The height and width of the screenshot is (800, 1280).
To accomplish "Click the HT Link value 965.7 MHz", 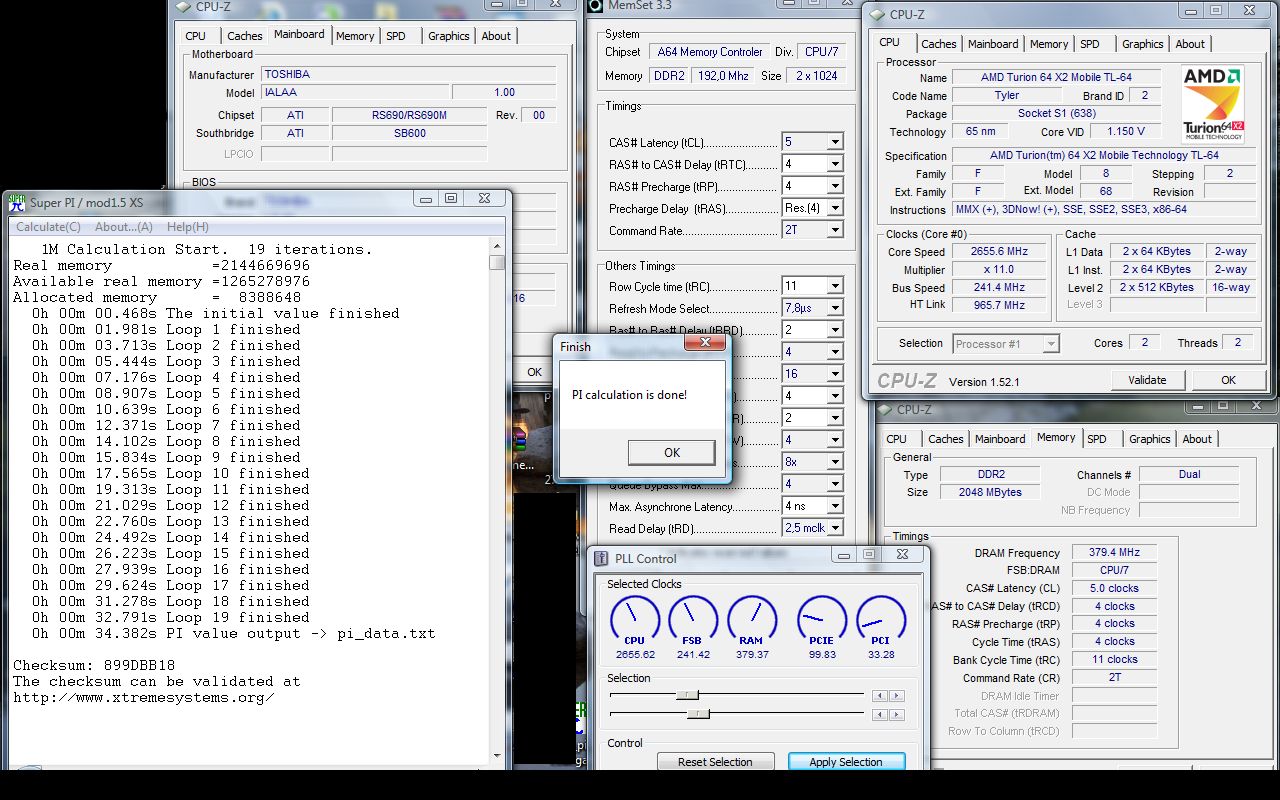I will coord(999,305).
